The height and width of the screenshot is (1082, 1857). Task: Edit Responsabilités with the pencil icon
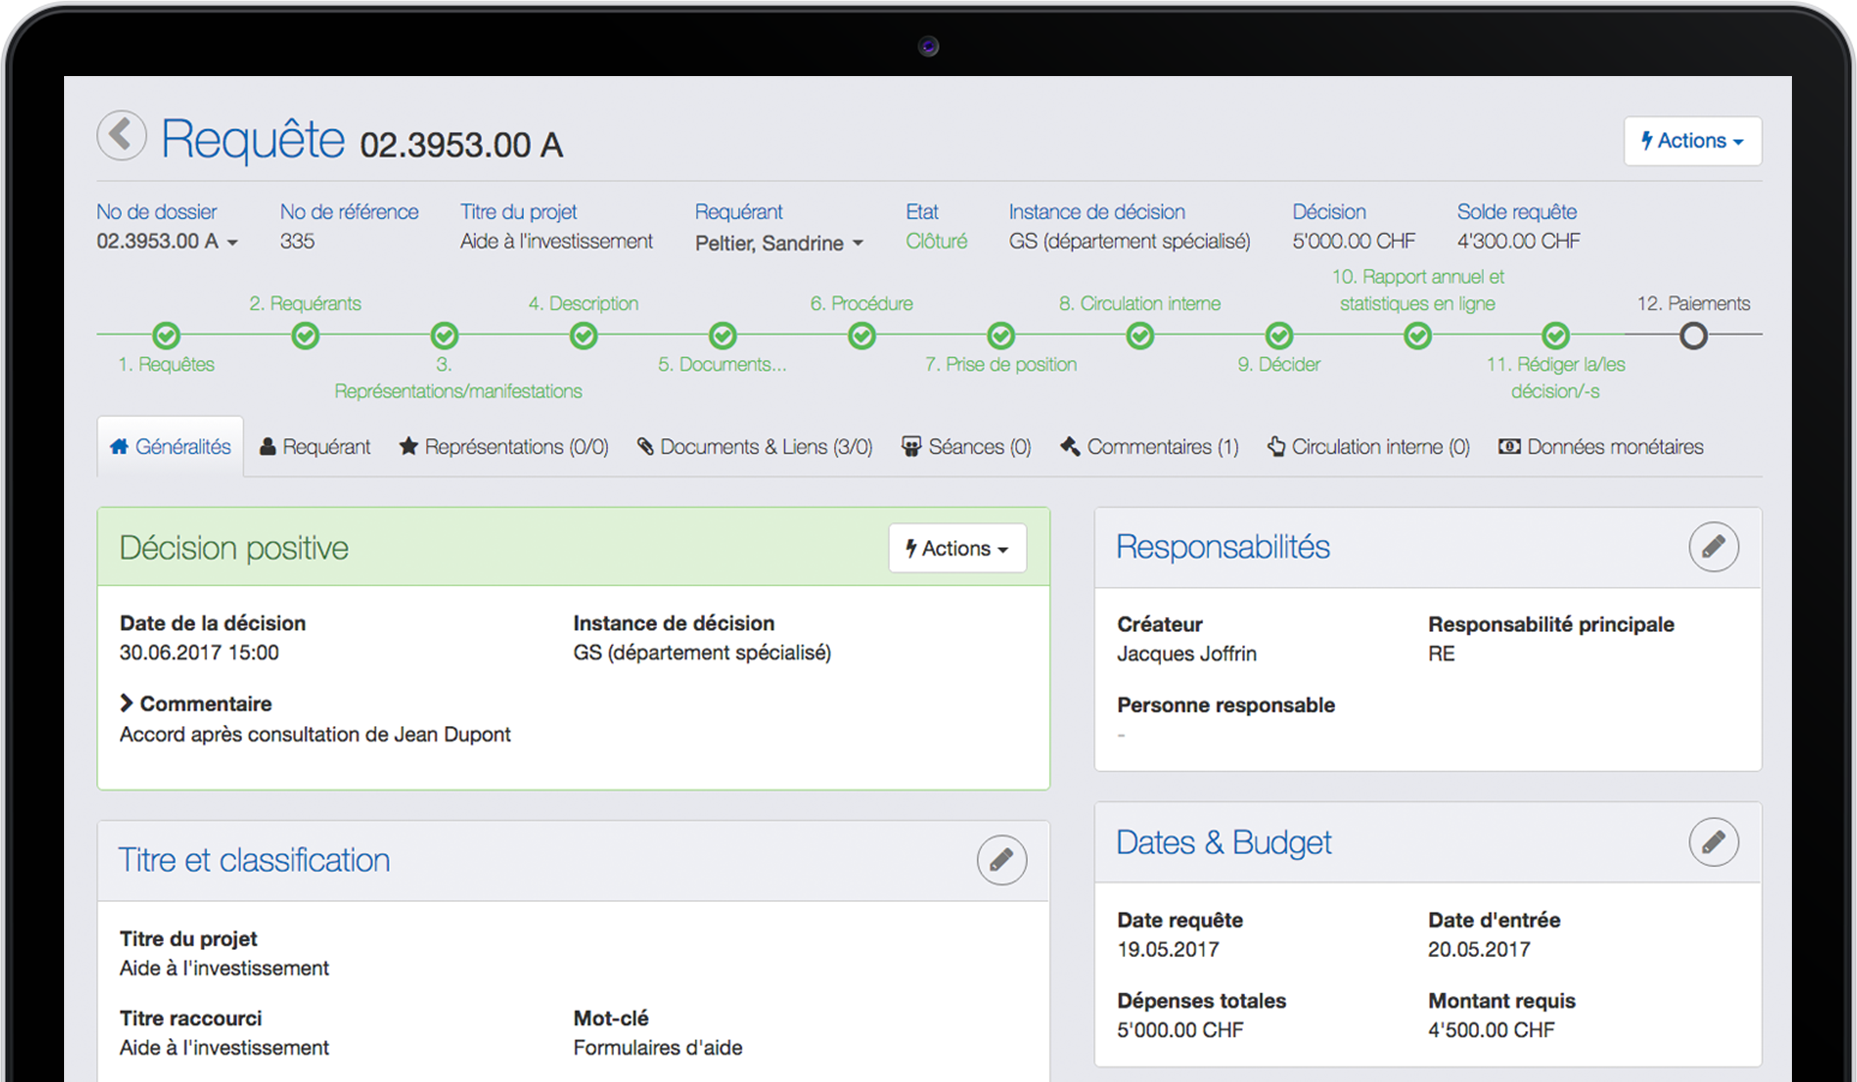[1713, 547]
